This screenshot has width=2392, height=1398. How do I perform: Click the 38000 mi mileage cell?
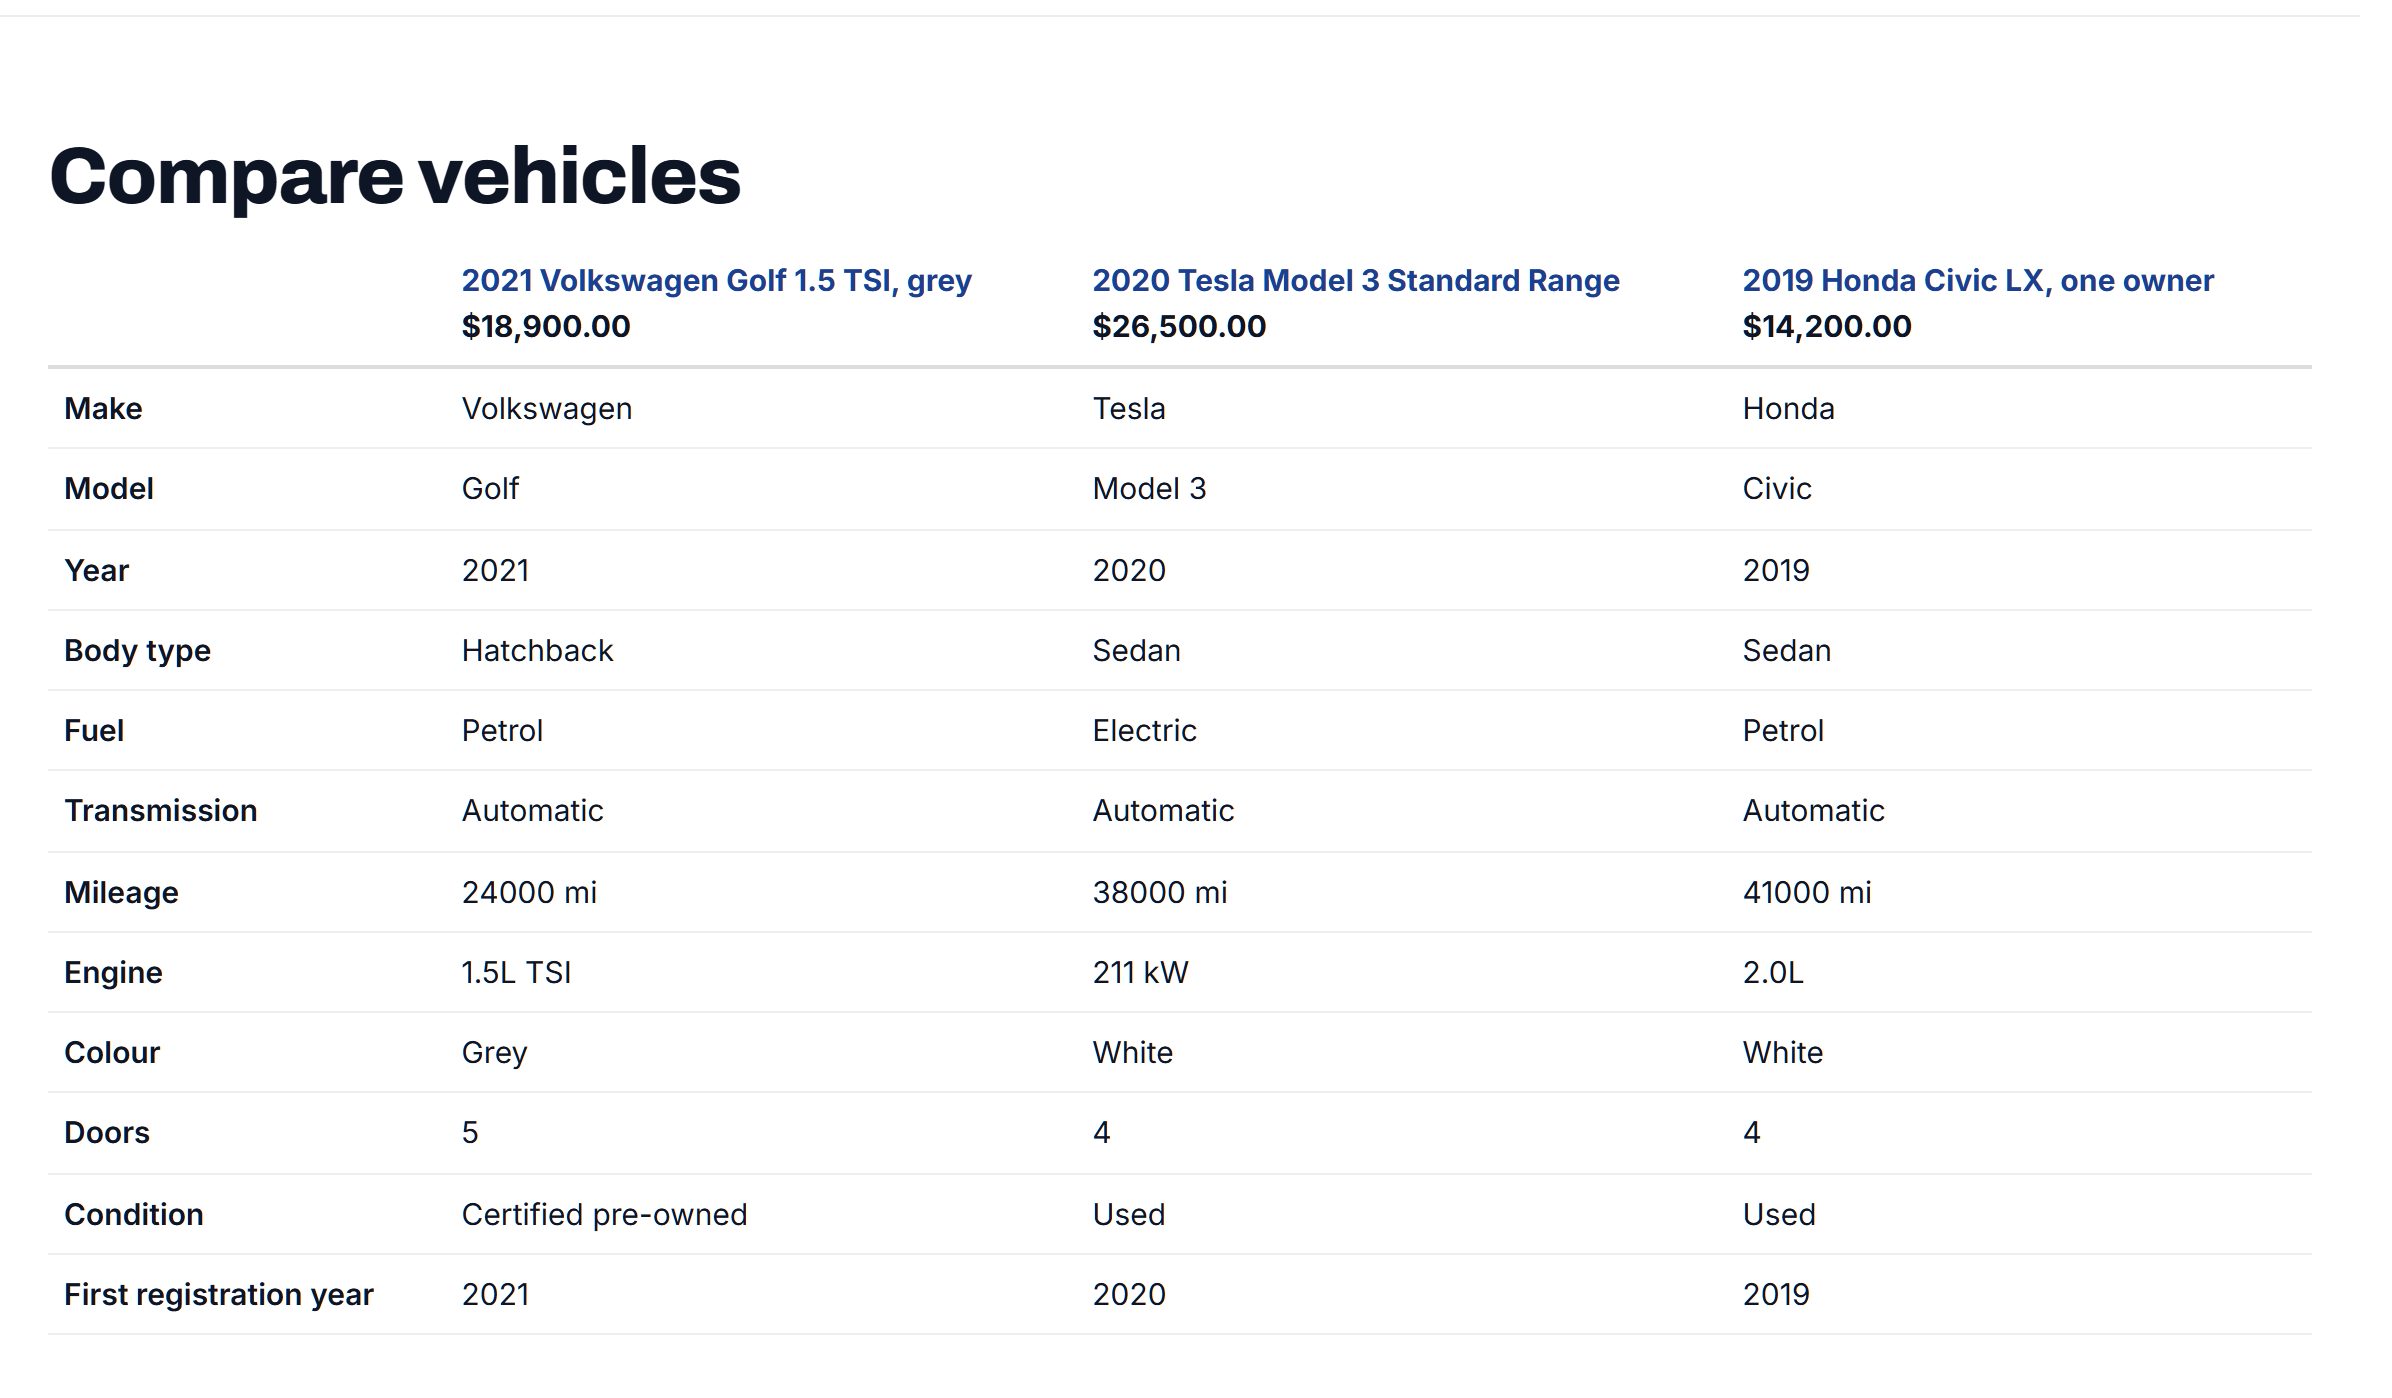(x=1160, y=893)
